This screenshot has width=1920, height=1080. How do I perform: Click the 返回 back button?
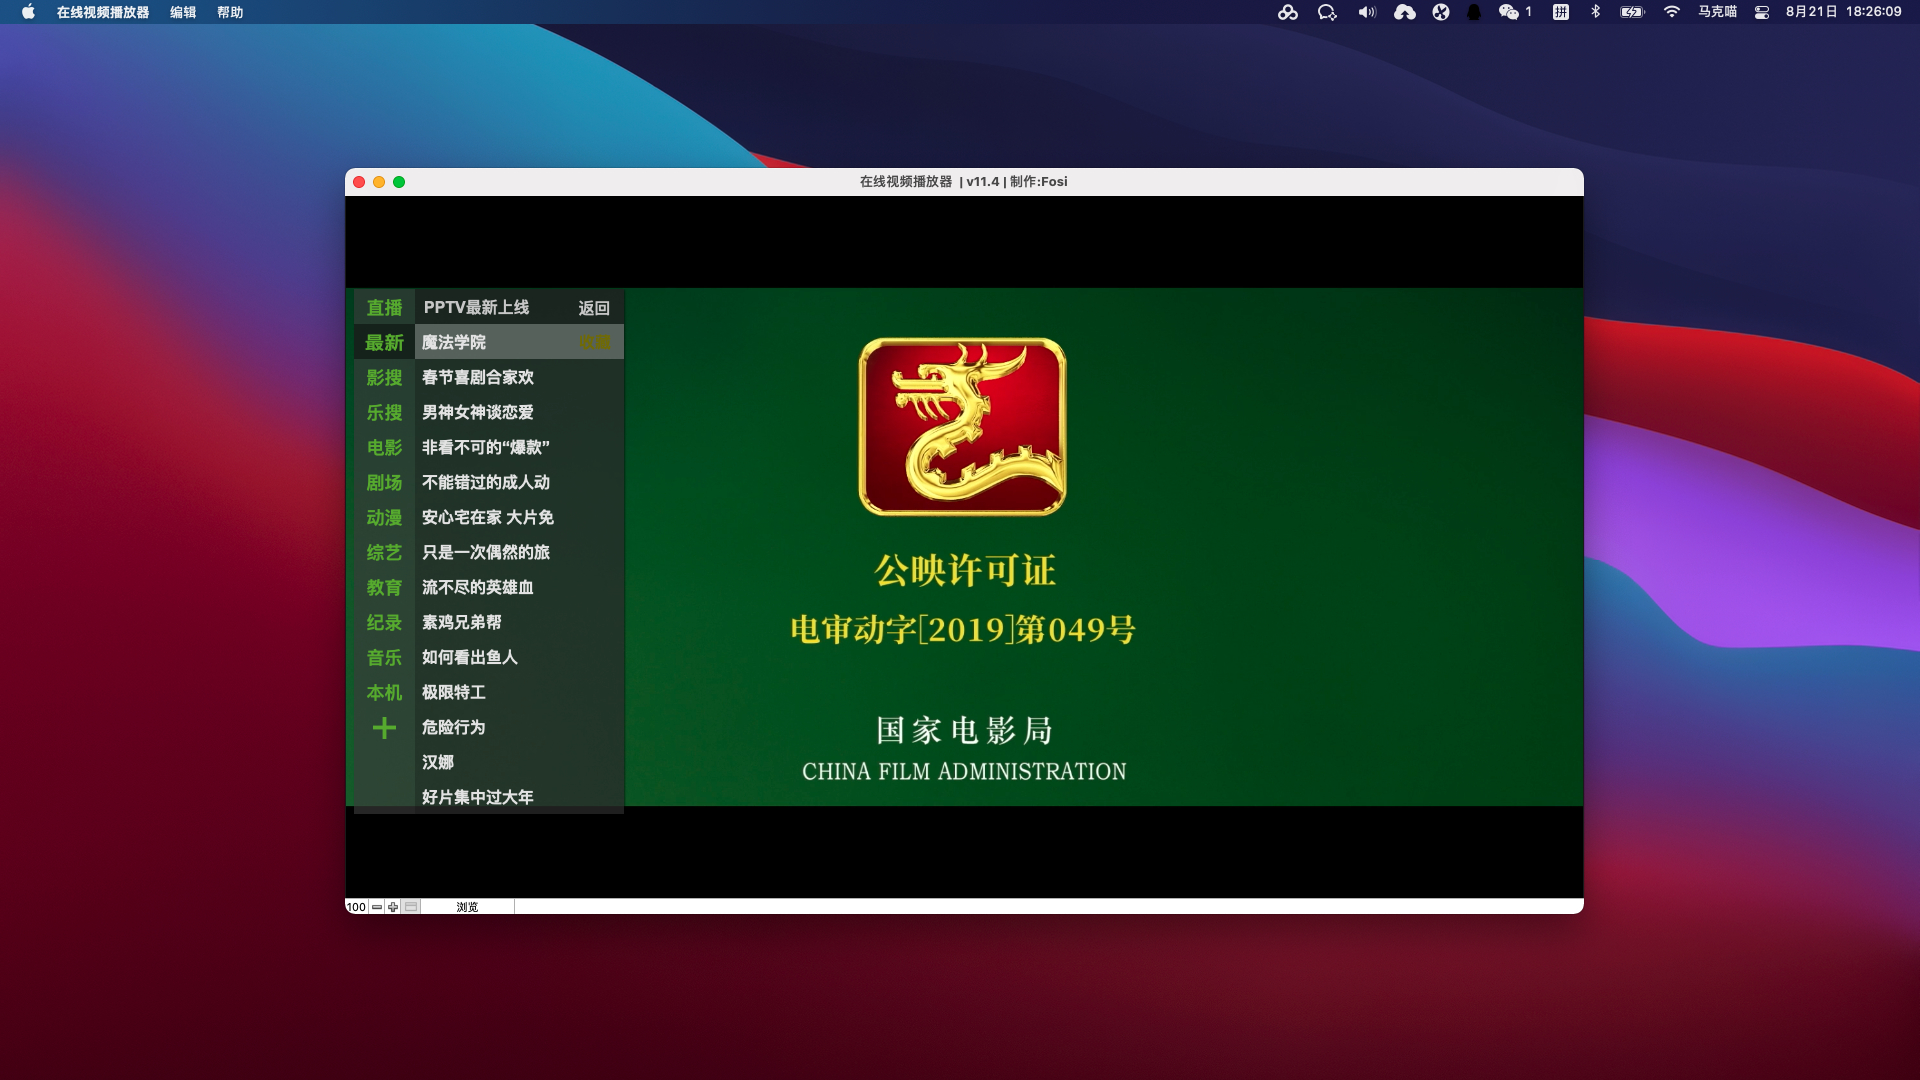(x=594, y=308)
